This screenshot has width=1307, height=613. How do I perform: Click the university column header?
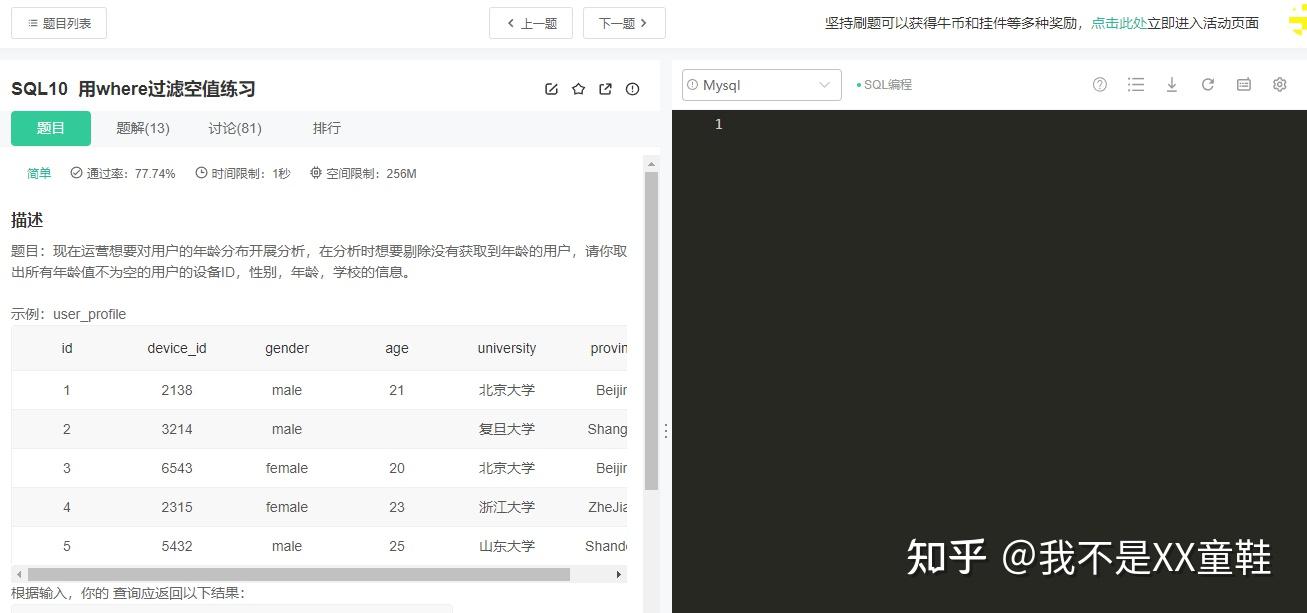[x=507, y=348]
